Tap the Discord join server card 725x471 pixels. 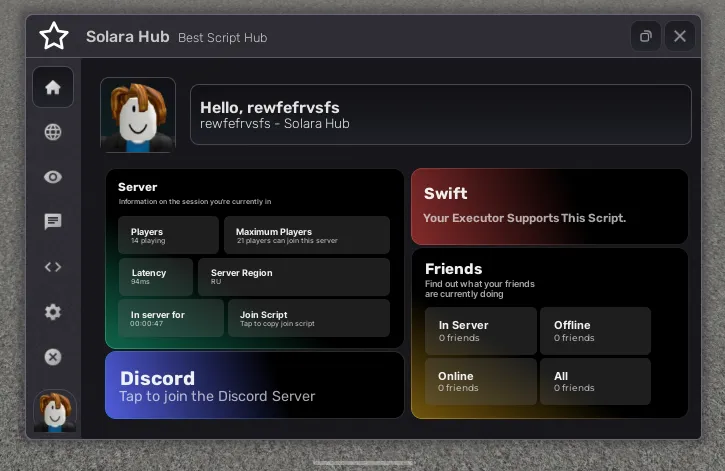(254, 385)
